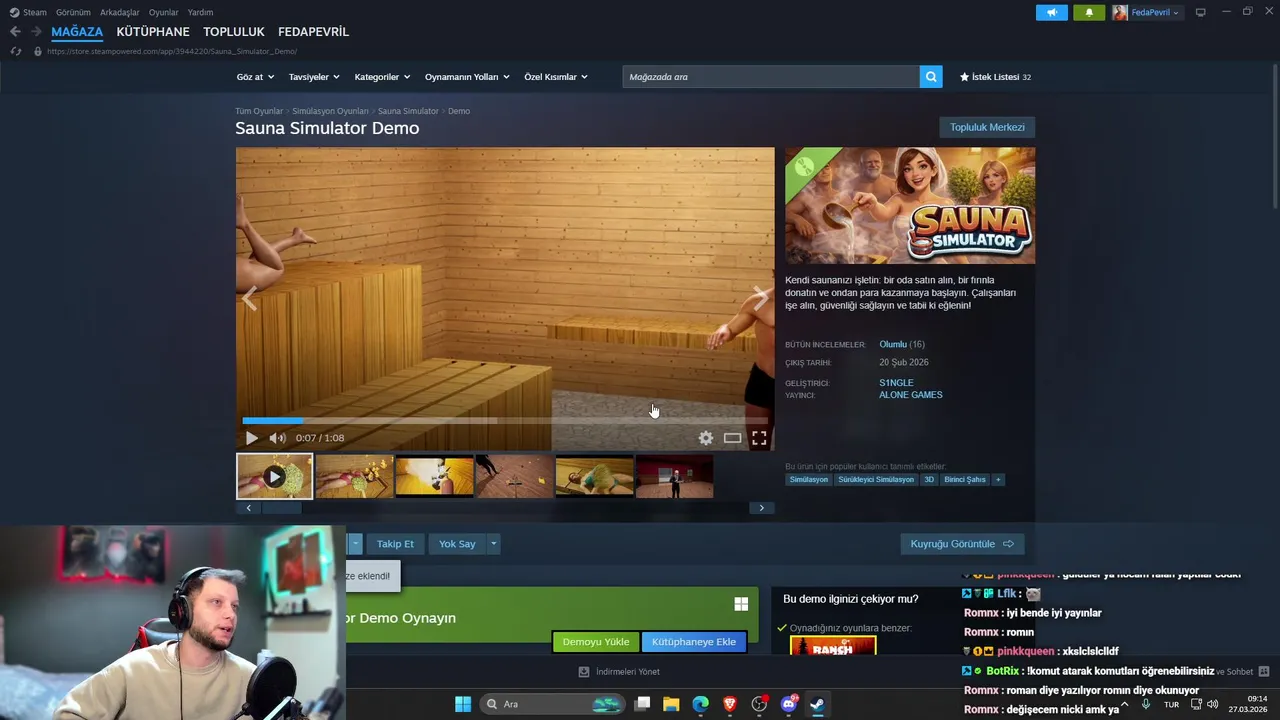1280x720 pixels.
Task: Seek on the trailer progress bar
Action: [505, 421]
